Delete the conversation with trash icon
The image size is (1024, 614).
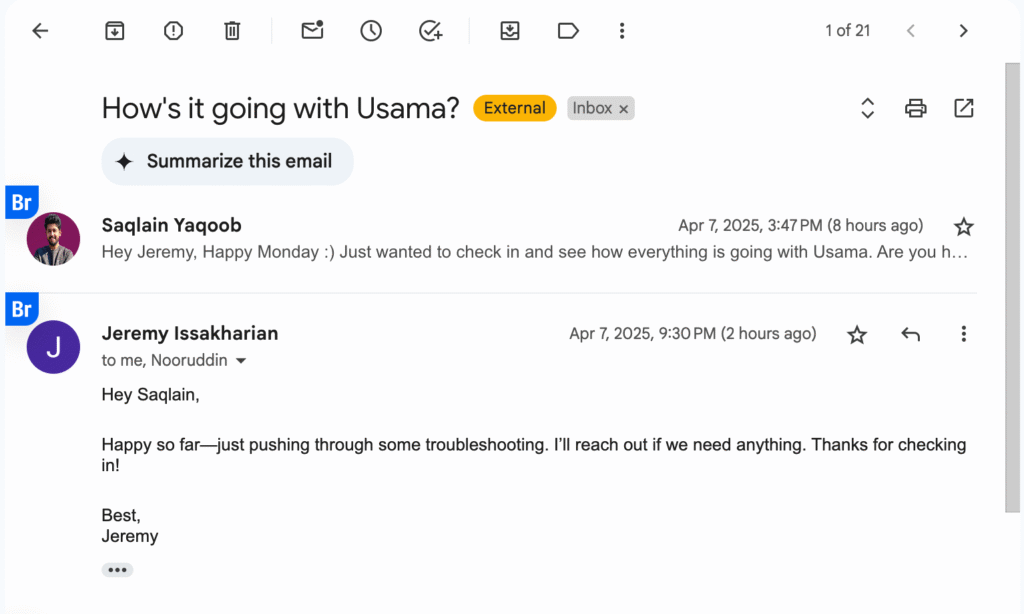point(232,31)
